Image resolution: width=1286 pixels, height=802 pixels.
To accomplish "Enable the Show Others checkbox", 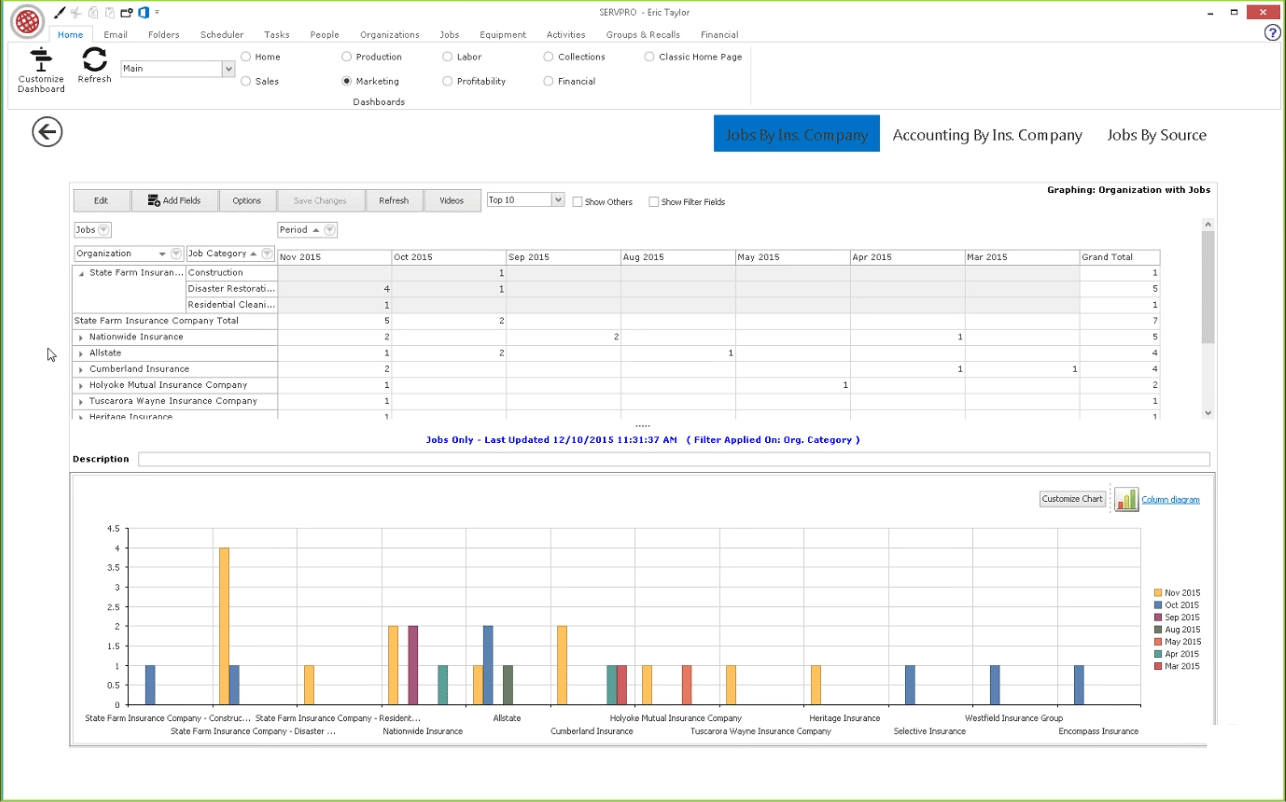I will tap(578, 202).
